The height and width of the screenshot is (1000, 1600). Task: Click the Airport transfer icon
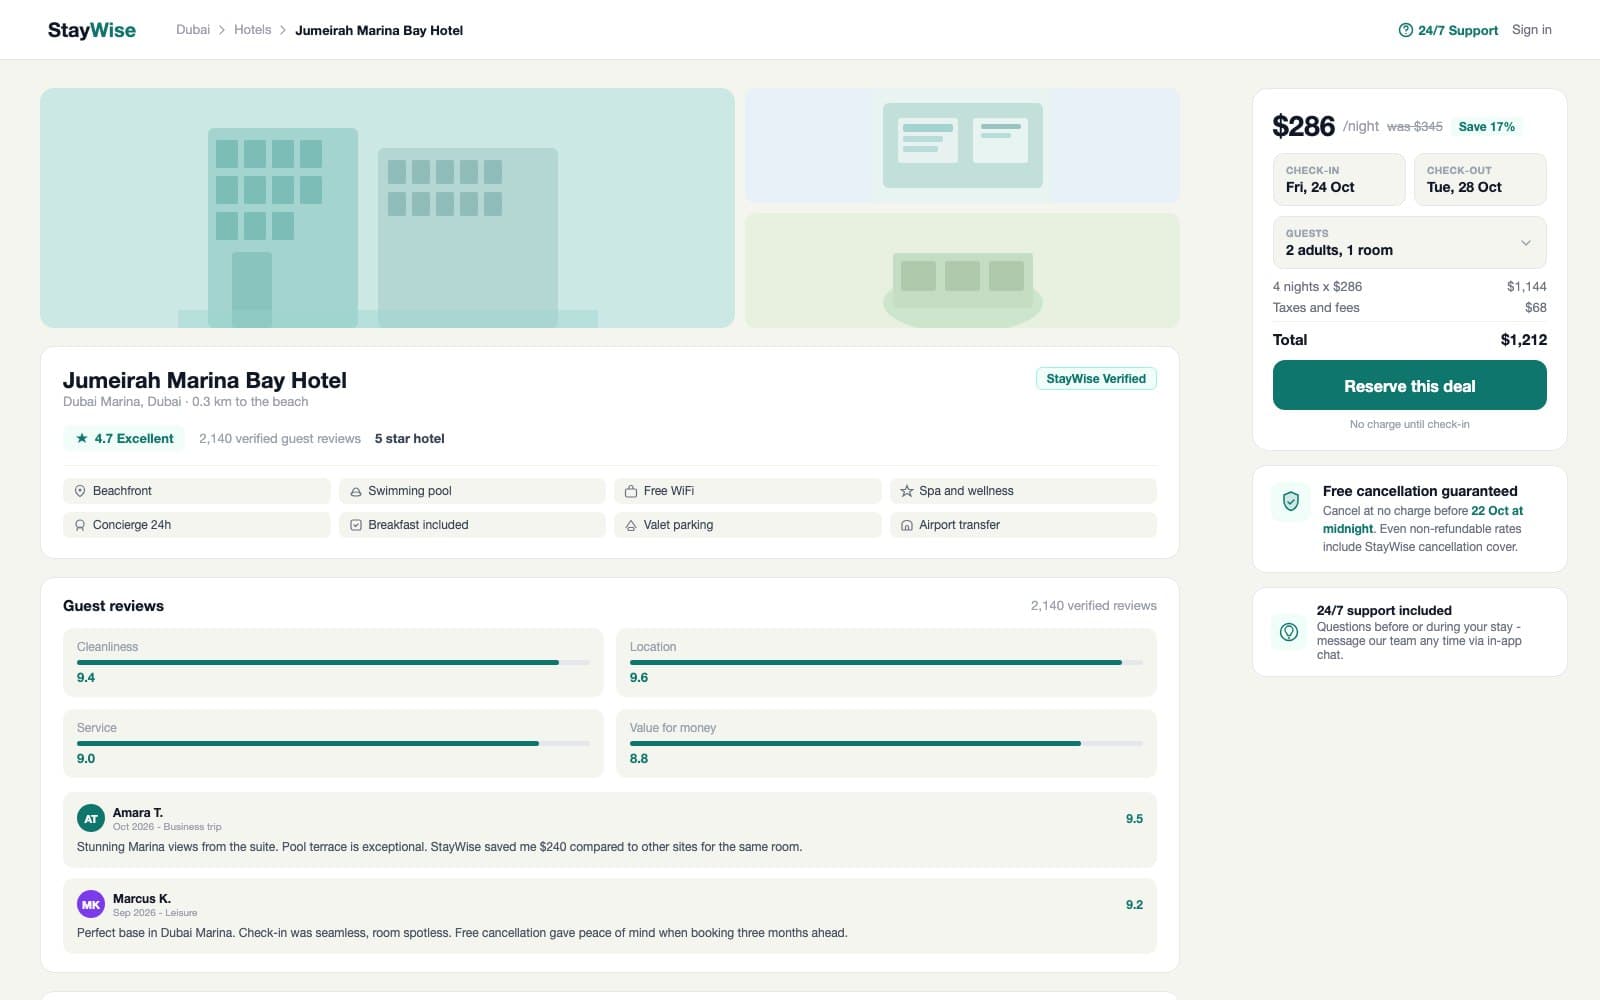(x=906, y=525)
